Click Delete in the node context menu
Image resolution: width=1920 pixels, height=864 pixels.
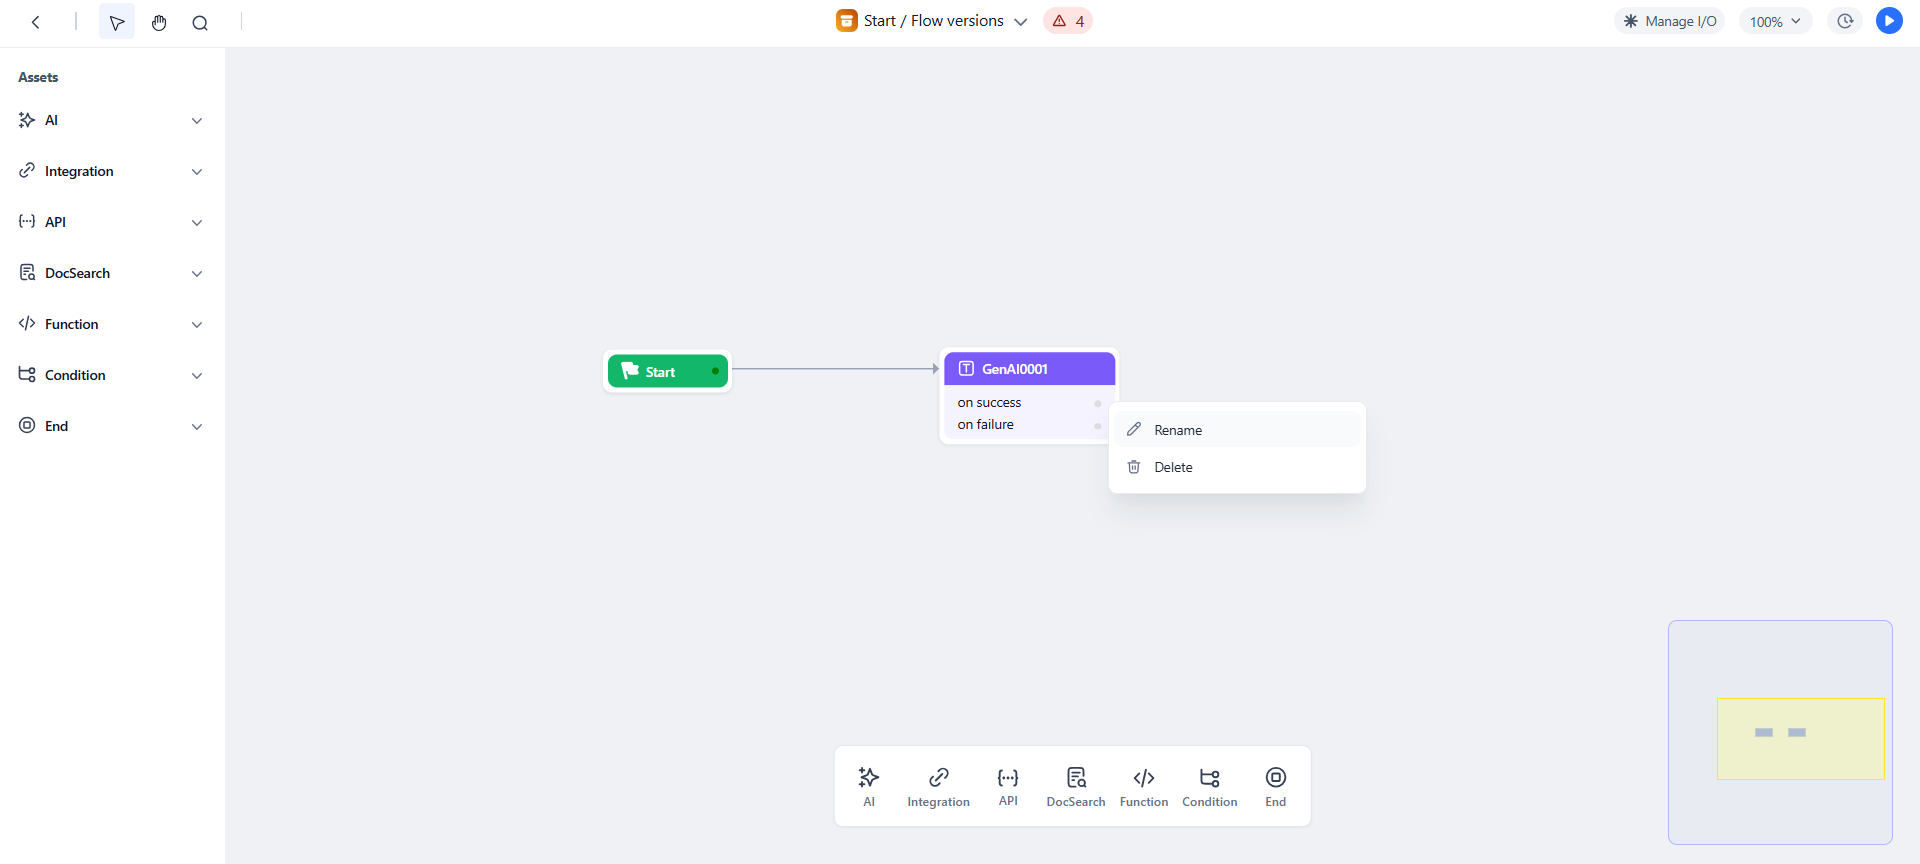[1172, 467]
